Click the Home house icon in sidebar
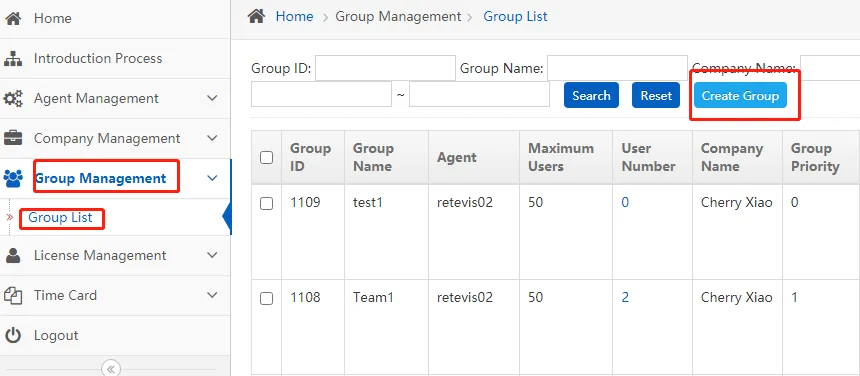 coord(13,18)
